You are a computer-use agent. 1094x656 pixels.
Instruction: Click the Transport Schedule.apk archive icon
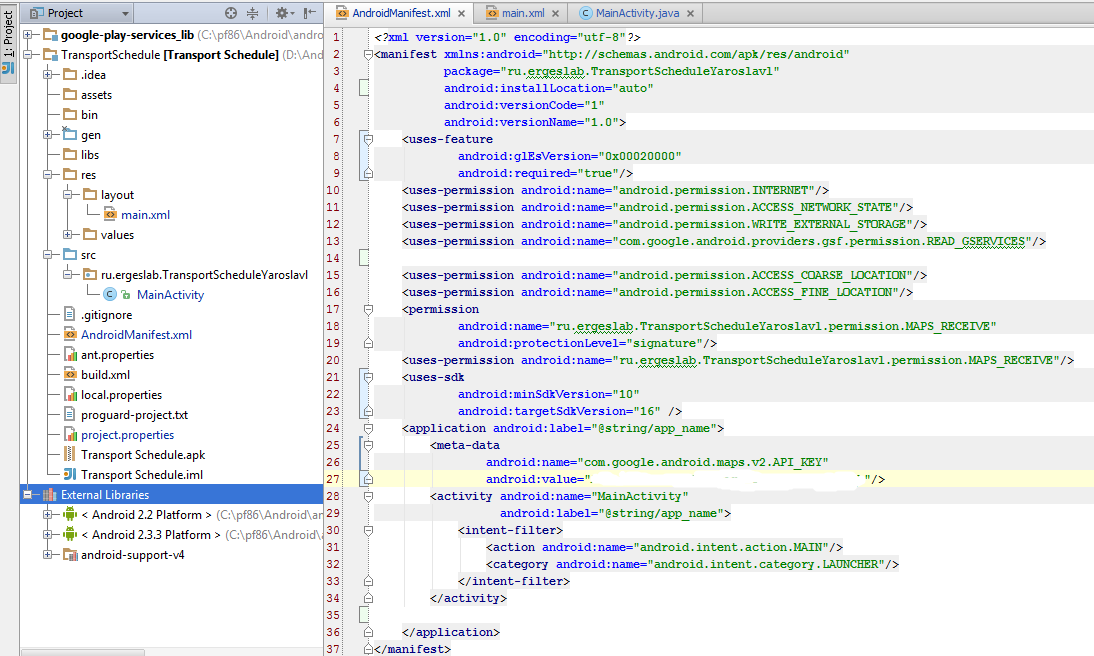[x=69, y=455]
